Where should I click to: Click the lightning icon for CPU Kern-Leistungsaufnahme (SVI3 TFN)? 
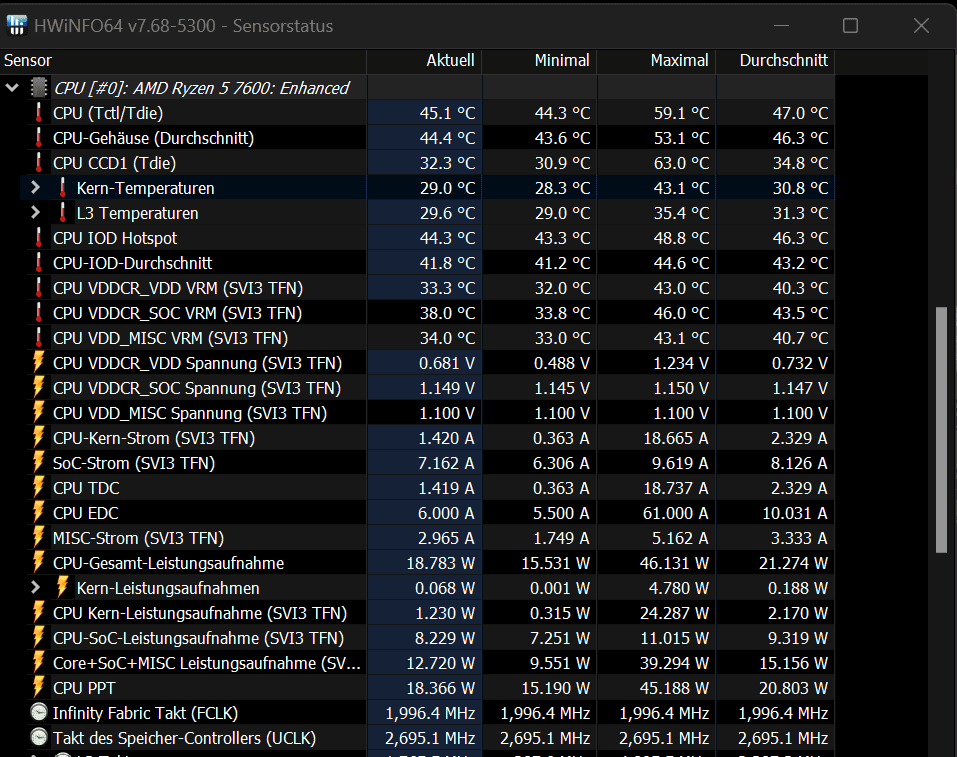click(x=39, y=613)
